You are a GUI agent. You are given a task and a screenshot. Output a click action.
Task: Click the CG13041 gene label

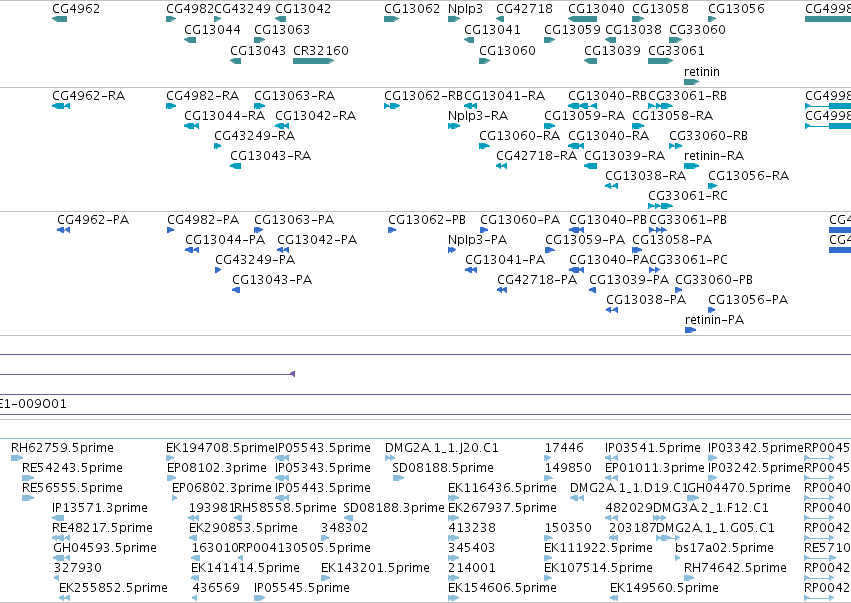point(492,29)
